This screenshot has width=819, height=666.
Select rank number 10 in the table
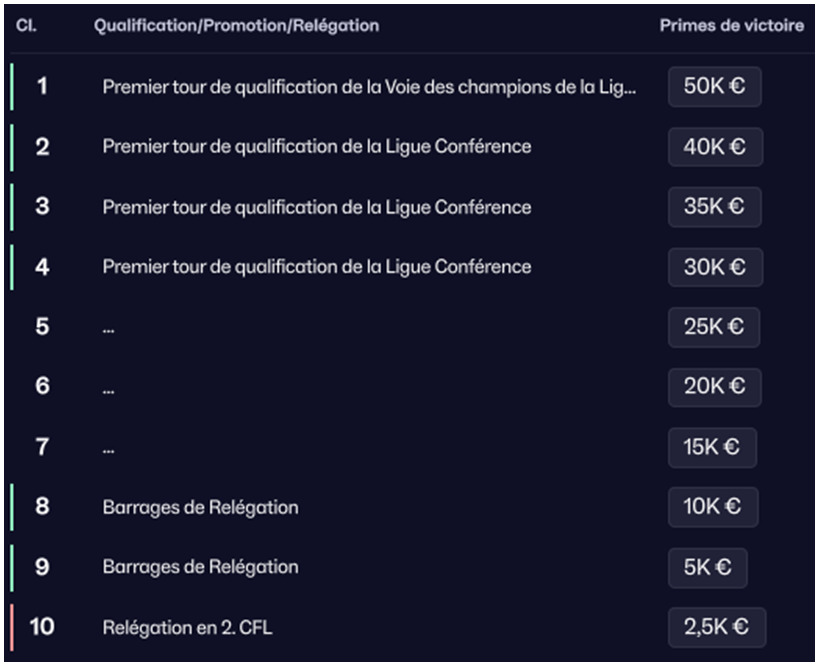pyautogui.click(x=42, y=627)
